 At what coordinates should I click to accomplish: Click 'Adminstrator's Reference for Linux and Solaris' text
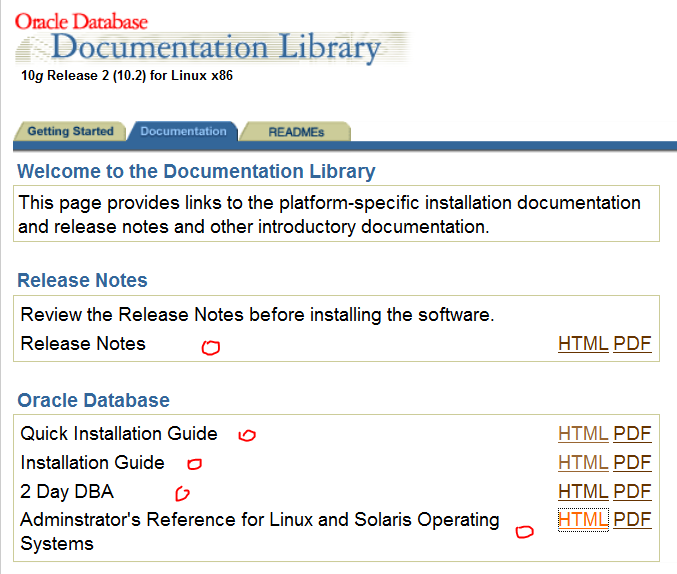pos(259,531)
